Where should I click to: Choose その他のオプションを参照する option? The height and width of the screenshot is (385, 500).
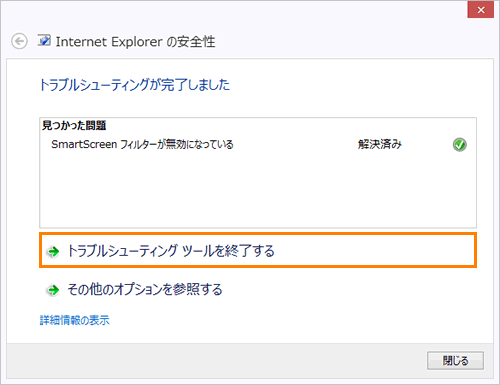click(145, 289)
